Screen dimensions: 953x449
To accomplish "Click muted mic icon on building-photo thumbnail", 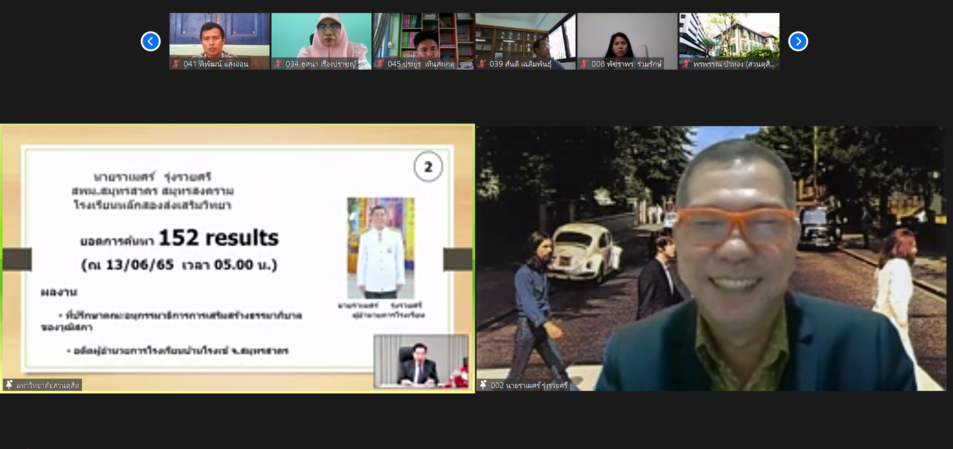I will click(x=686, y=64).
